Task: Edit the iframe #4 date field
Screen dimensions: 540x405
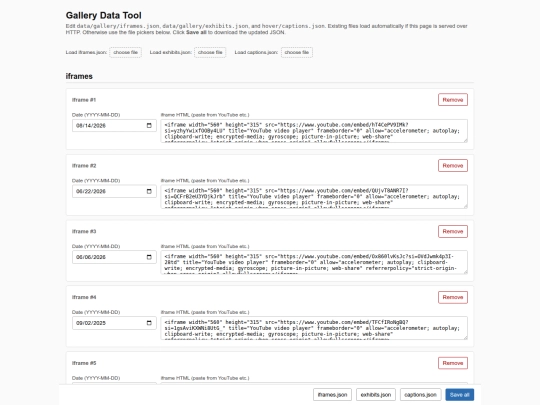Action: [114, 323]
